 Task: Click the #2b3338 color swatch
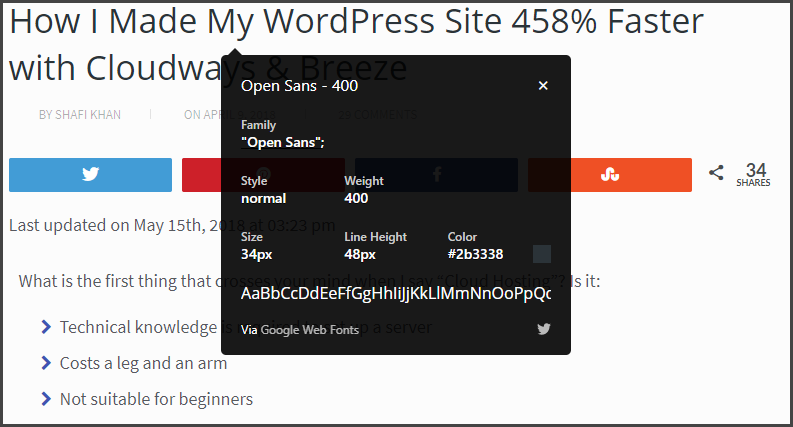pyautogui.click(x=542, y=254)
